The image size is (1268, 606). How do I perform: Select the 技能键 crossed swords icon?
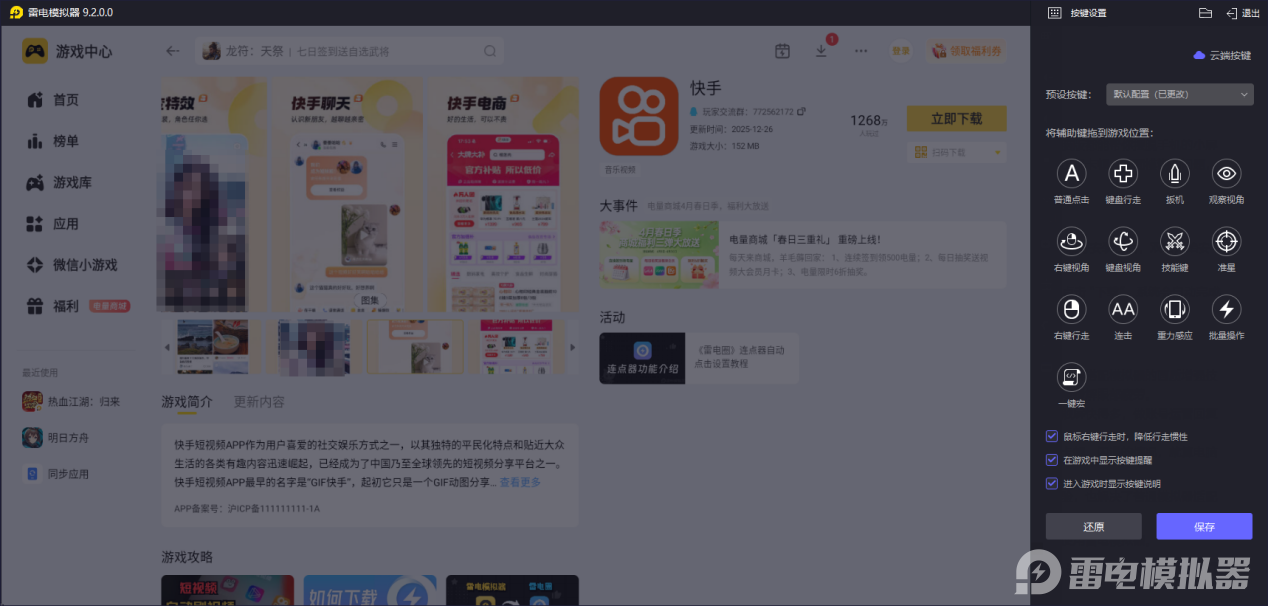coord(1175,241)
